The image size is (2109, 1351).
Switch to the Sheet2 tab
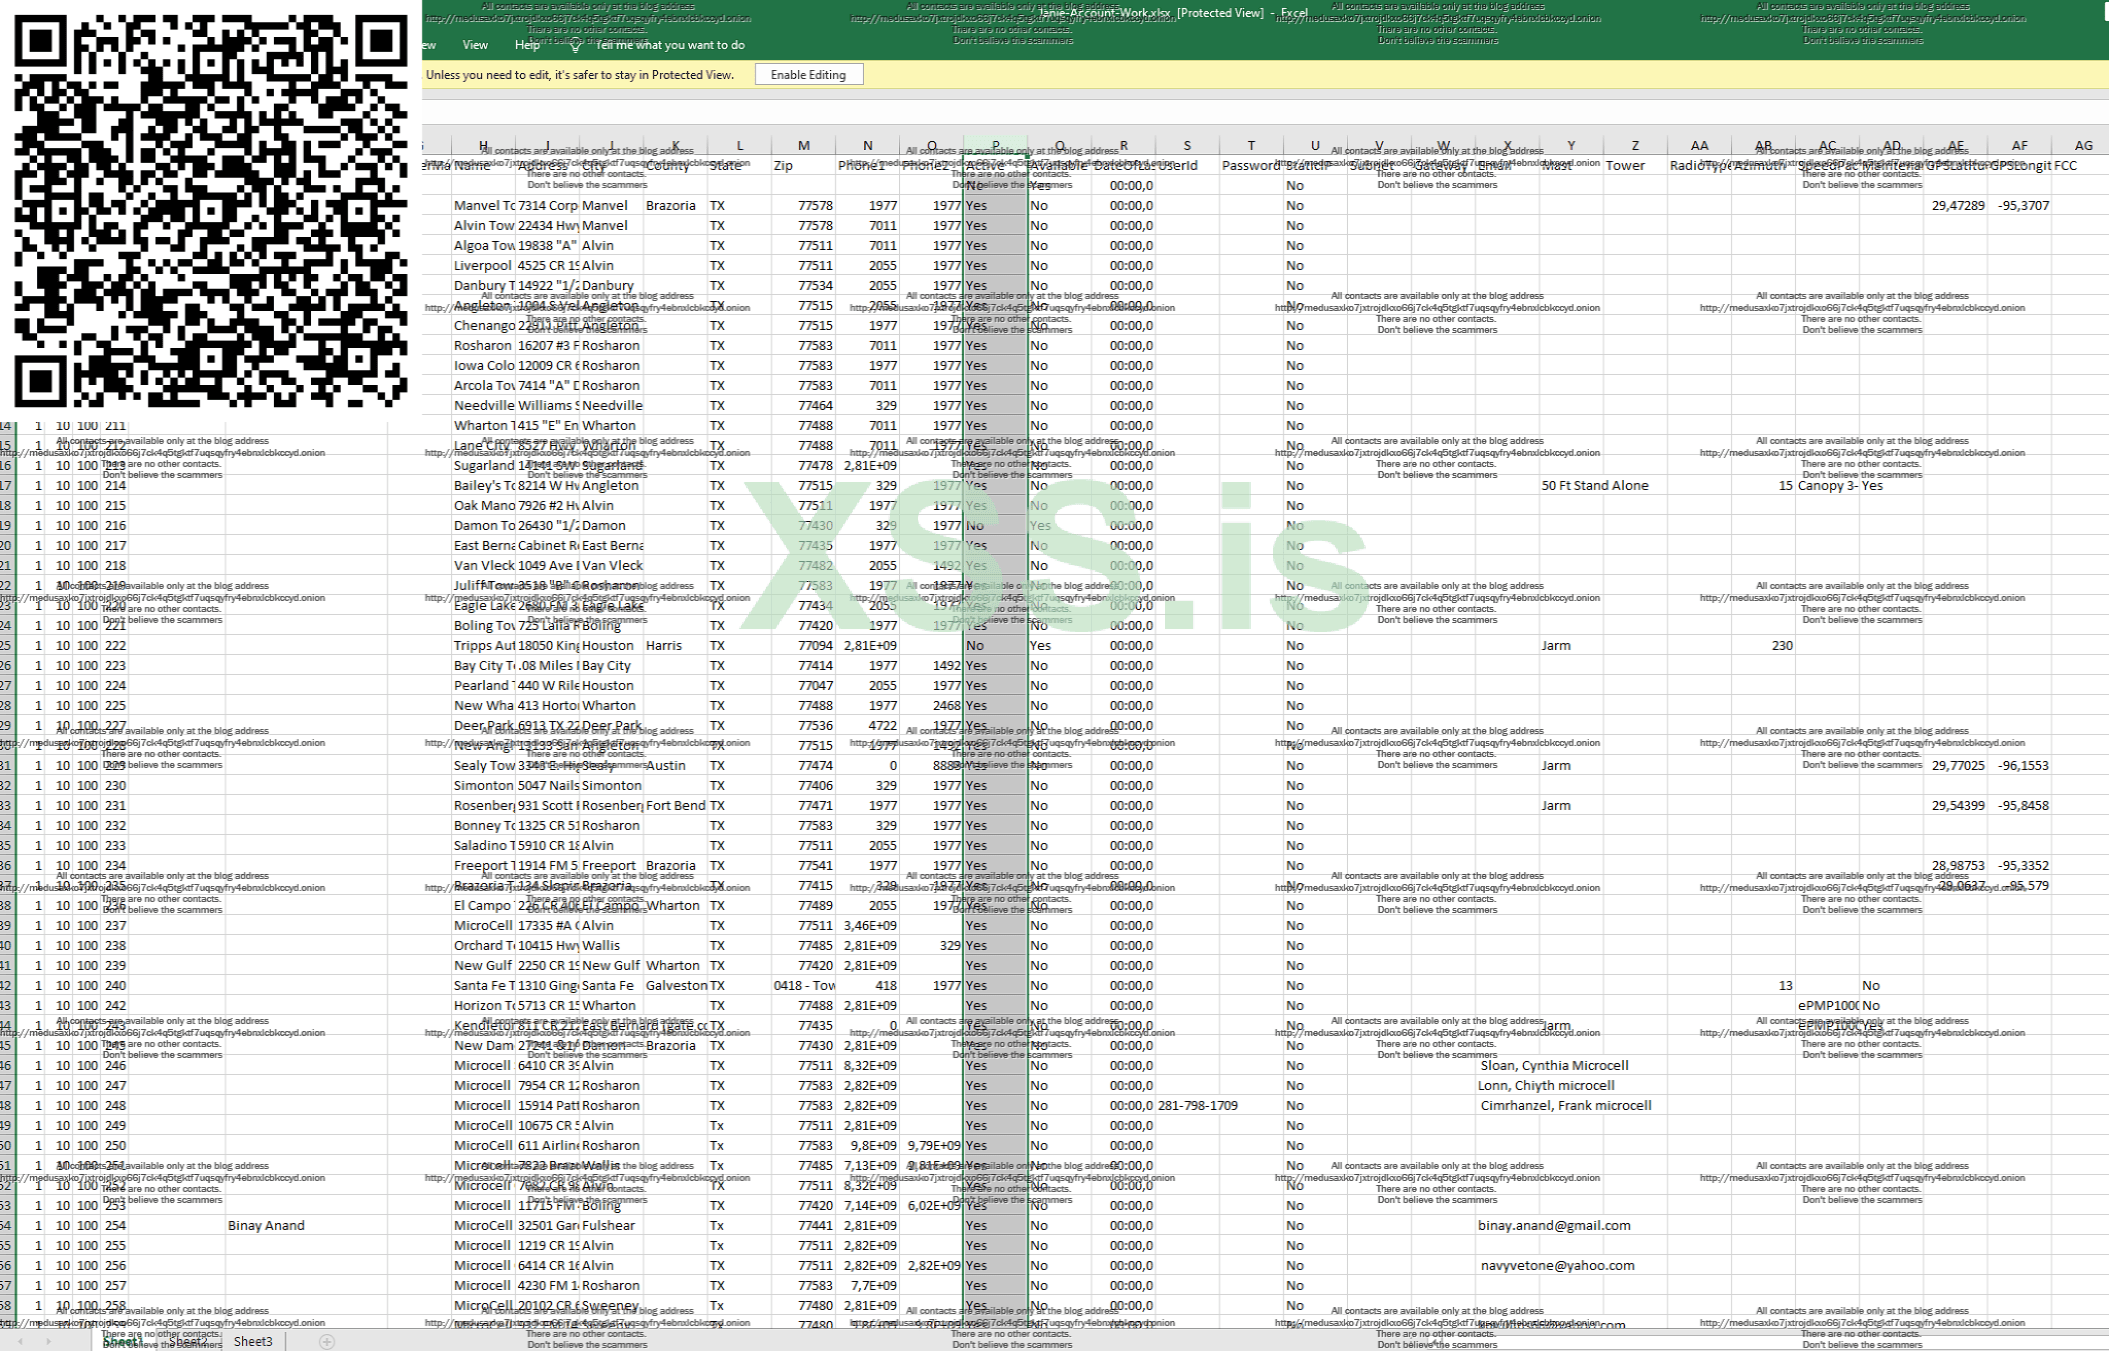tap(188, 1341)
